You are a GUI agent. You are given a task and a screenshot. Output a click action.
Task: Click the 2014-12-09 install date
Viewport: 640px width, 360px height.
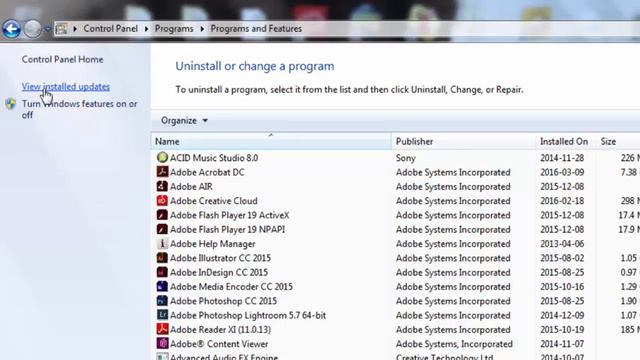tap(562, 315)
